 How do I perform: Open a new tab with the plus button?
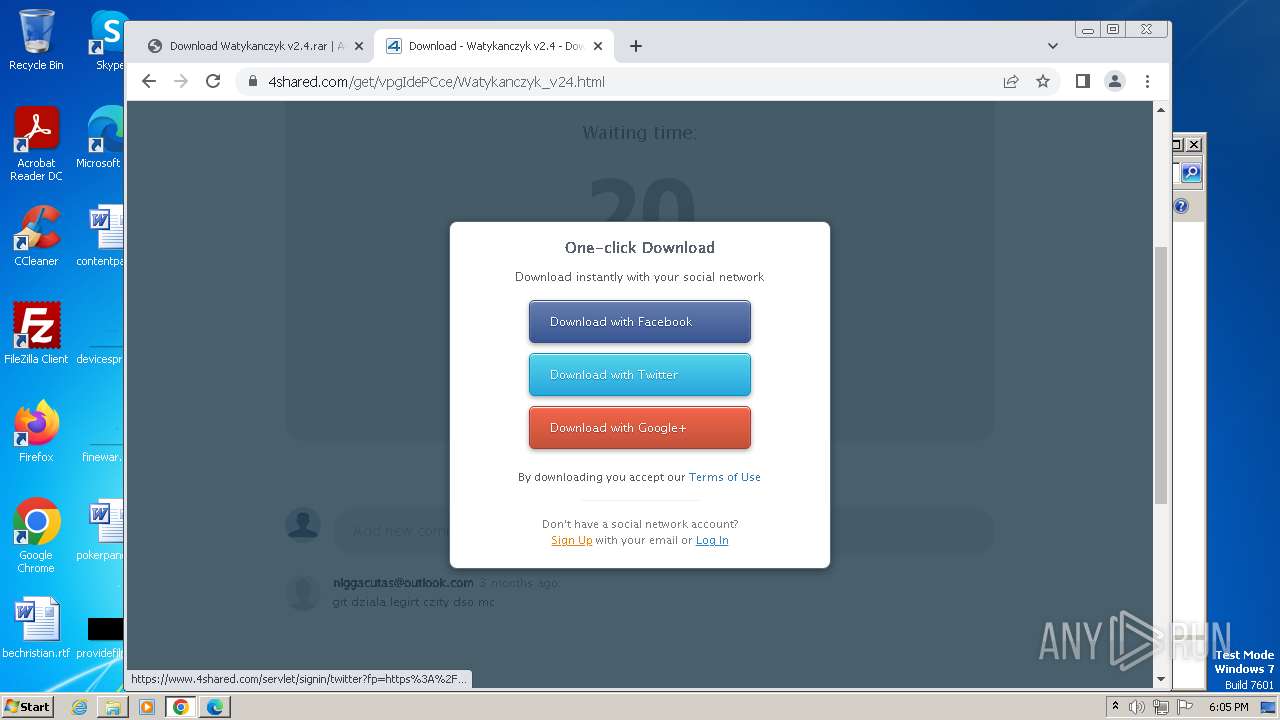click(636, 46)
